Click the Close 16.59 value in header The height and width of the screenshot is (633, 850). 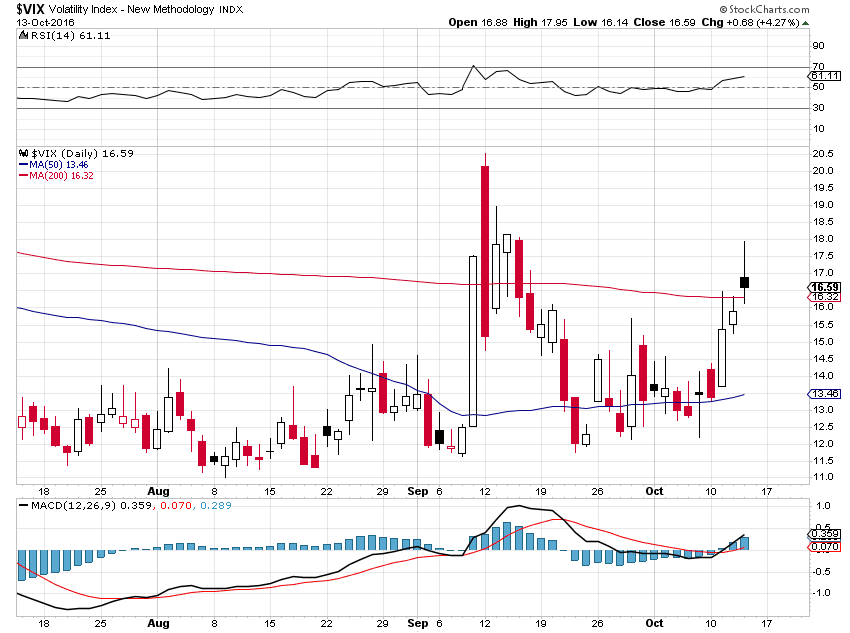tap(665, 22)
